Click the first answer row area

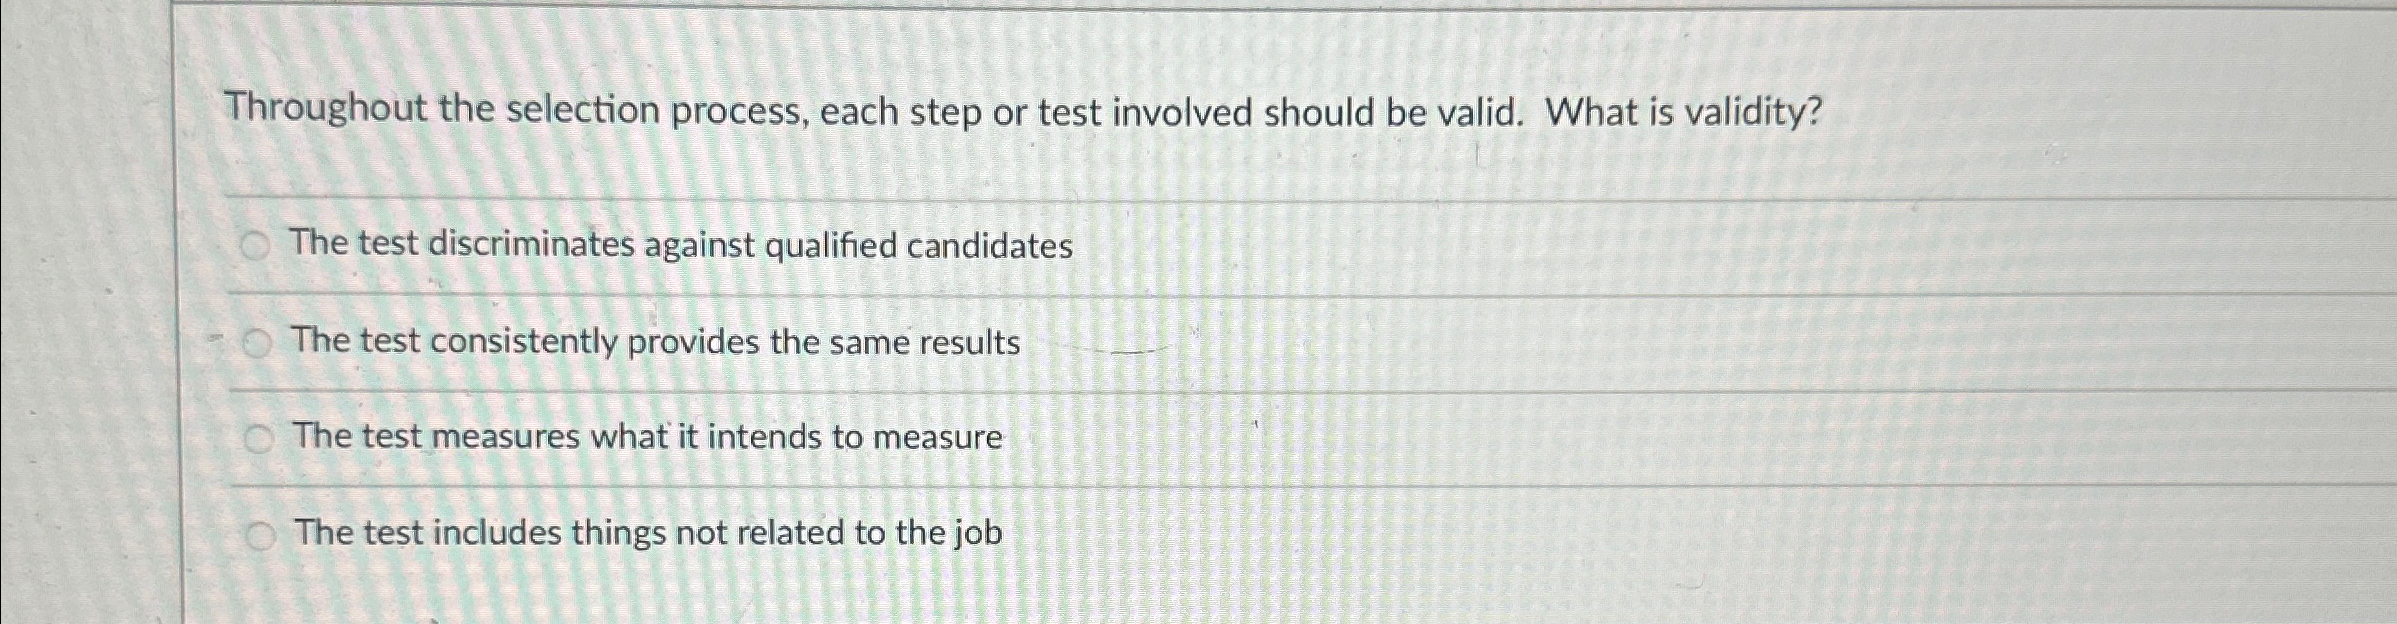click(x=1400, y=243)
